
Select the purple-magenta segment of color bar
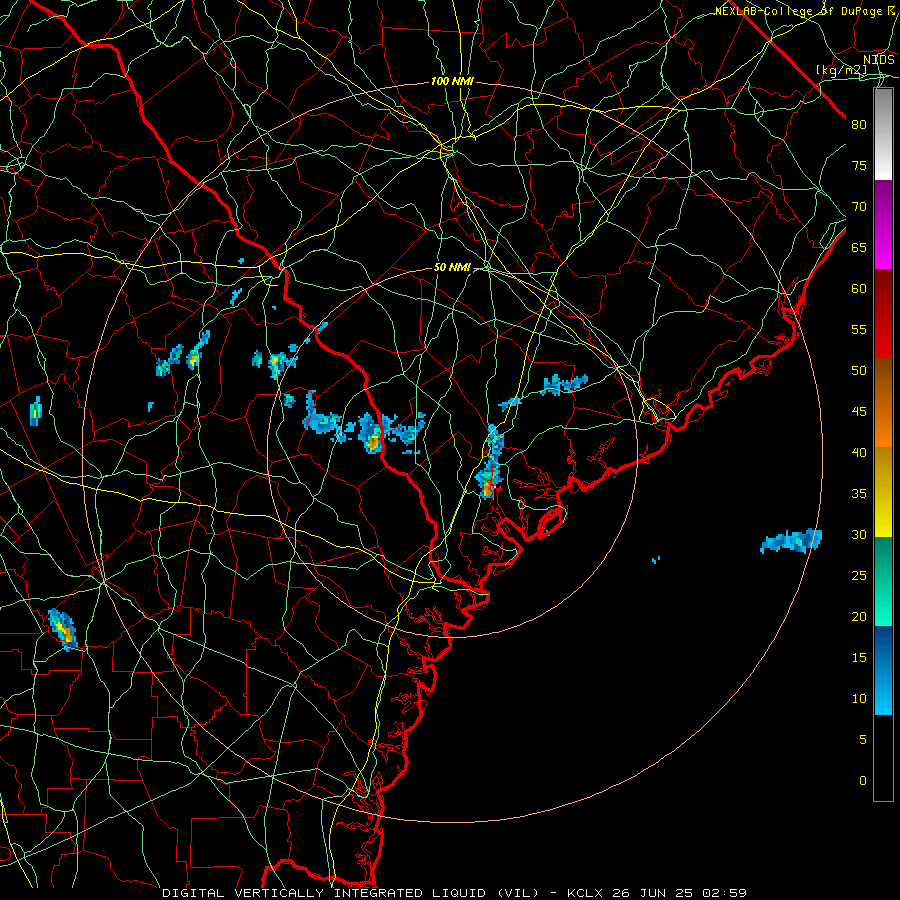click(883, 224)
